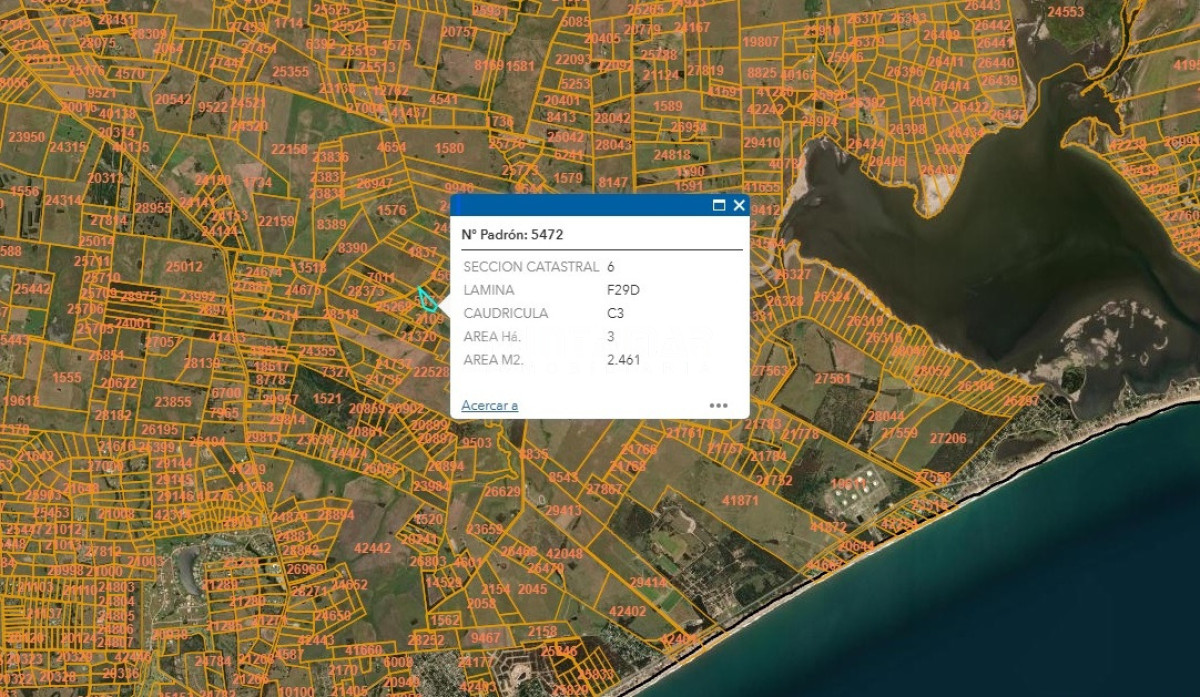
Task: Follow the 'Acercar a' zoom link
Action: click(489, 405)
